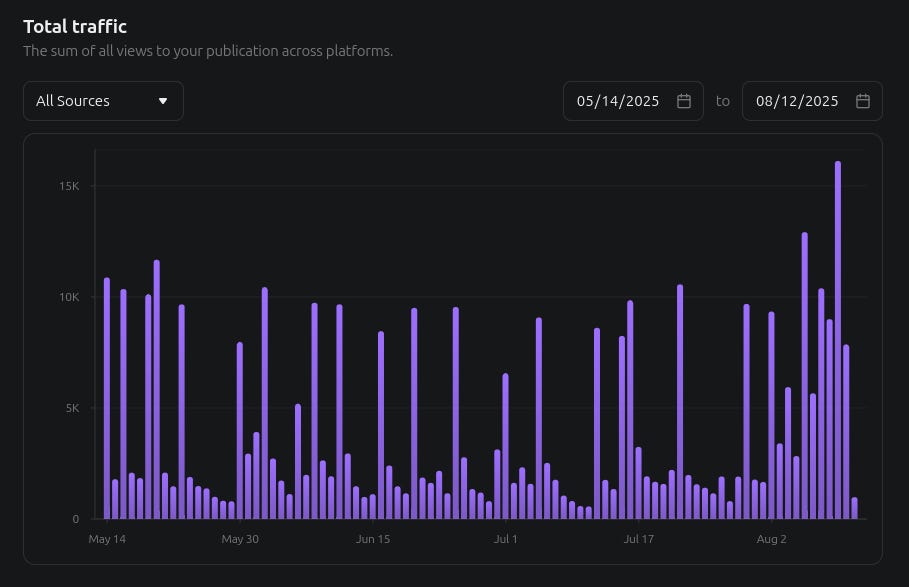The width and height of the screenshot is (909, 587).
Task: Click the '15K' y-axis label
Action: coord(69,186)
